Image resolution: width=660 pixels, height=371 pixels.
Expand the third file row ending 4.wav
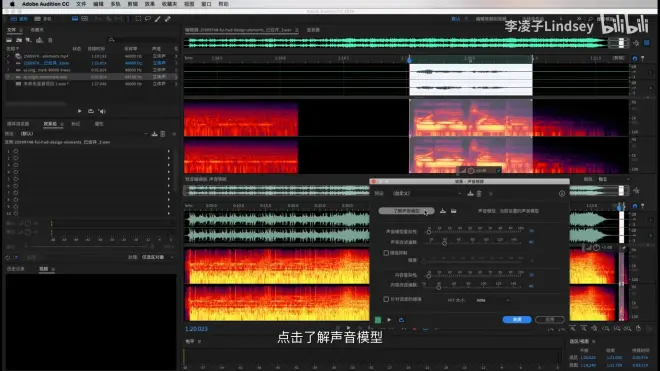tap(8, 70)
